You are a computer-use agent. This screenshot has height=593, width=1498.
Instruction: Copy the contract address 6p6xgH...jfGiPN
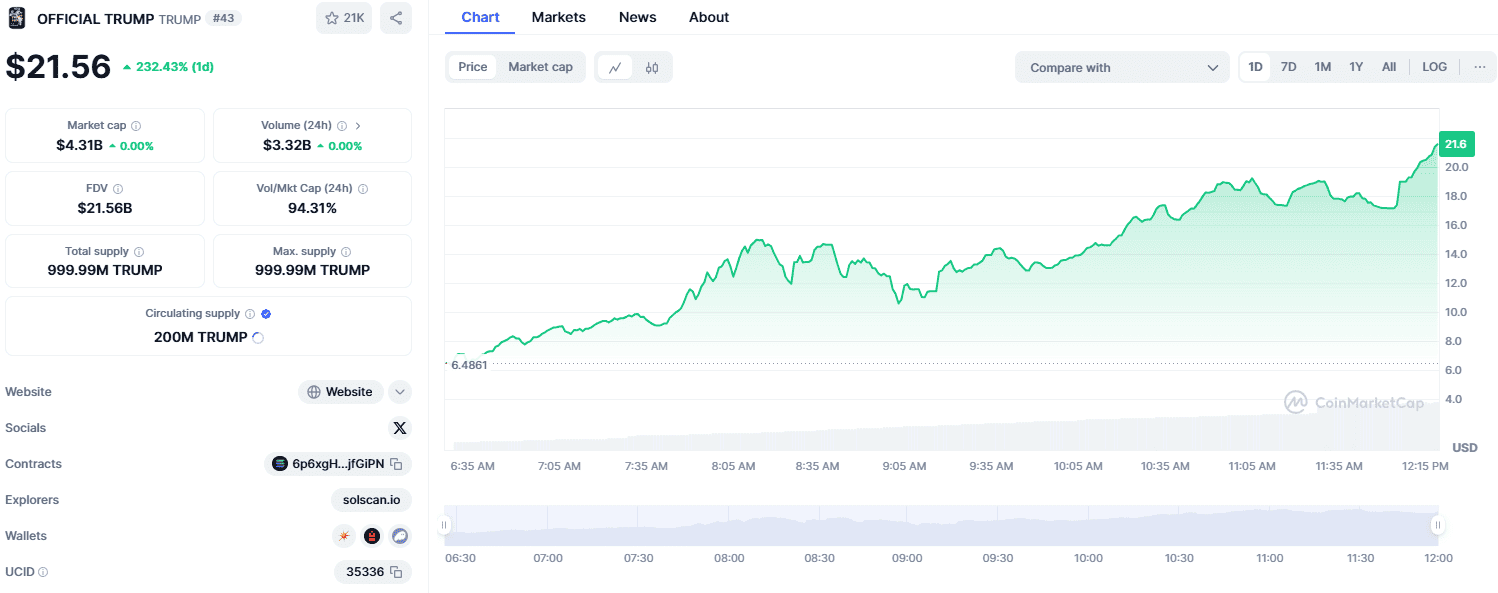click(396, 464)
